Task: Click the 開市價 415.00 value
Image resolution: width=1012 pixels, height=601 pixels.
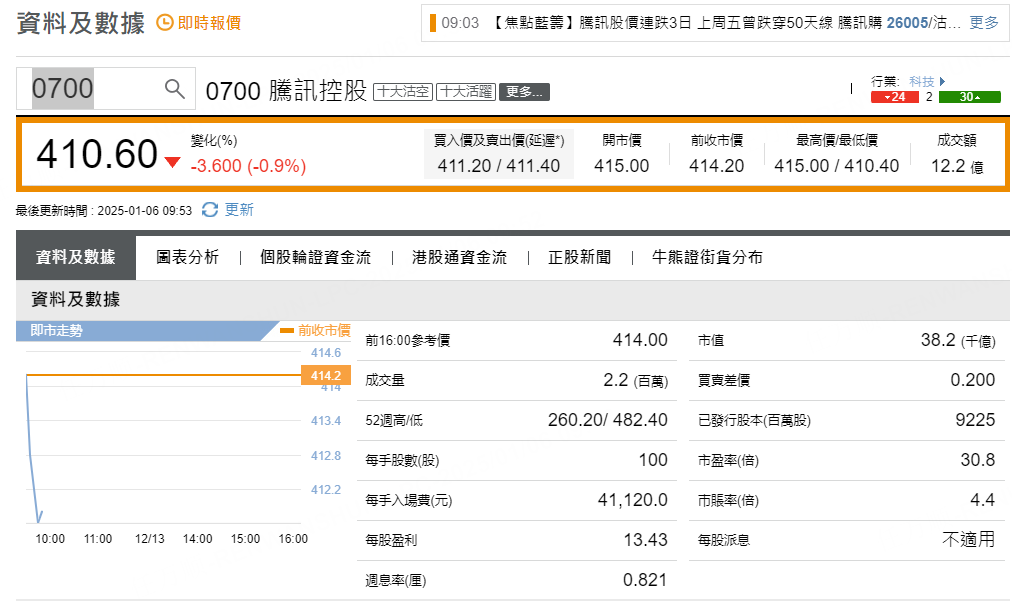Action: [622, 166]
